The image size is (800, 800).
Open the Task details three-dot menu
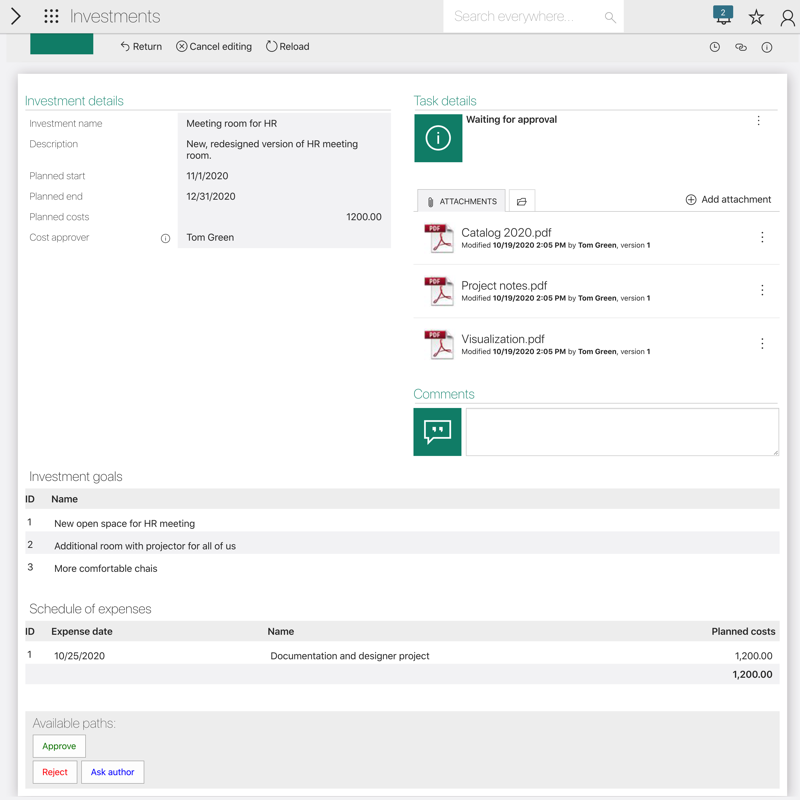pyautogui.click(x=758, y=121)
